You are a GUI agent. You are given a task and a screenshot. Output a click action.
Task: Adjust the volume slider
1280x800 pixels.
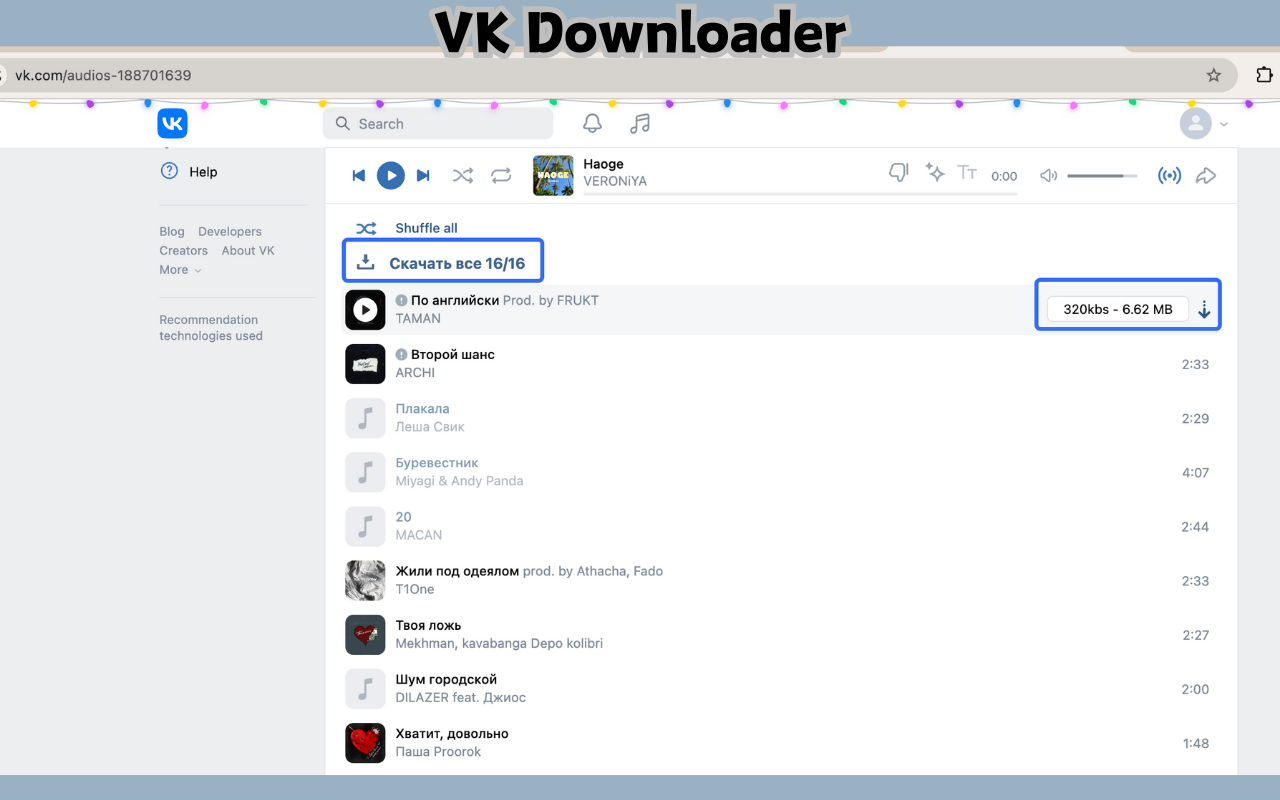pos(1101,175)
